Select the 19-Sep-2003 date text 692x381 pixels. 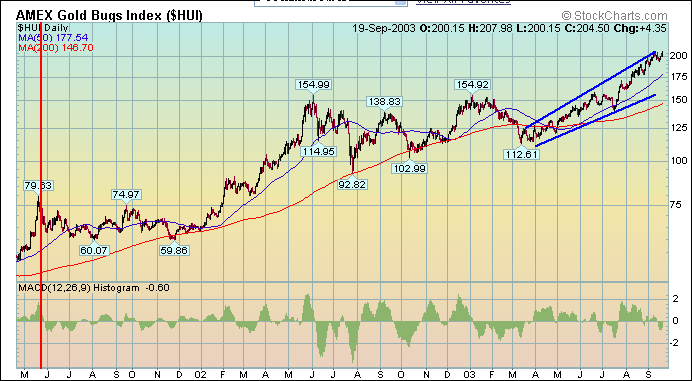pos(384,28)
